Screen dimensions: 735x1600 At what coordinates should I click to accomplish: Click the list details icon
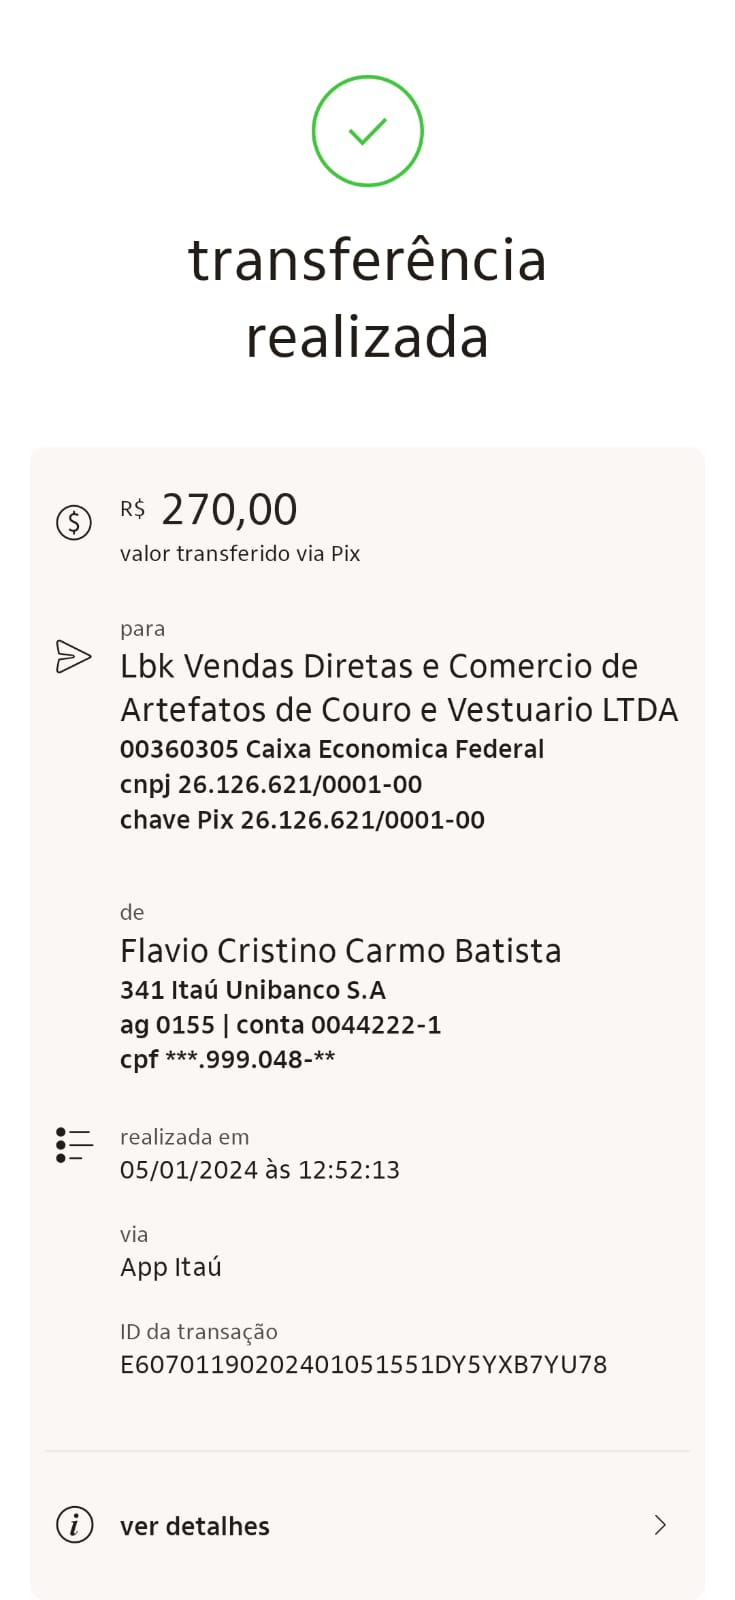[74, 1145]
